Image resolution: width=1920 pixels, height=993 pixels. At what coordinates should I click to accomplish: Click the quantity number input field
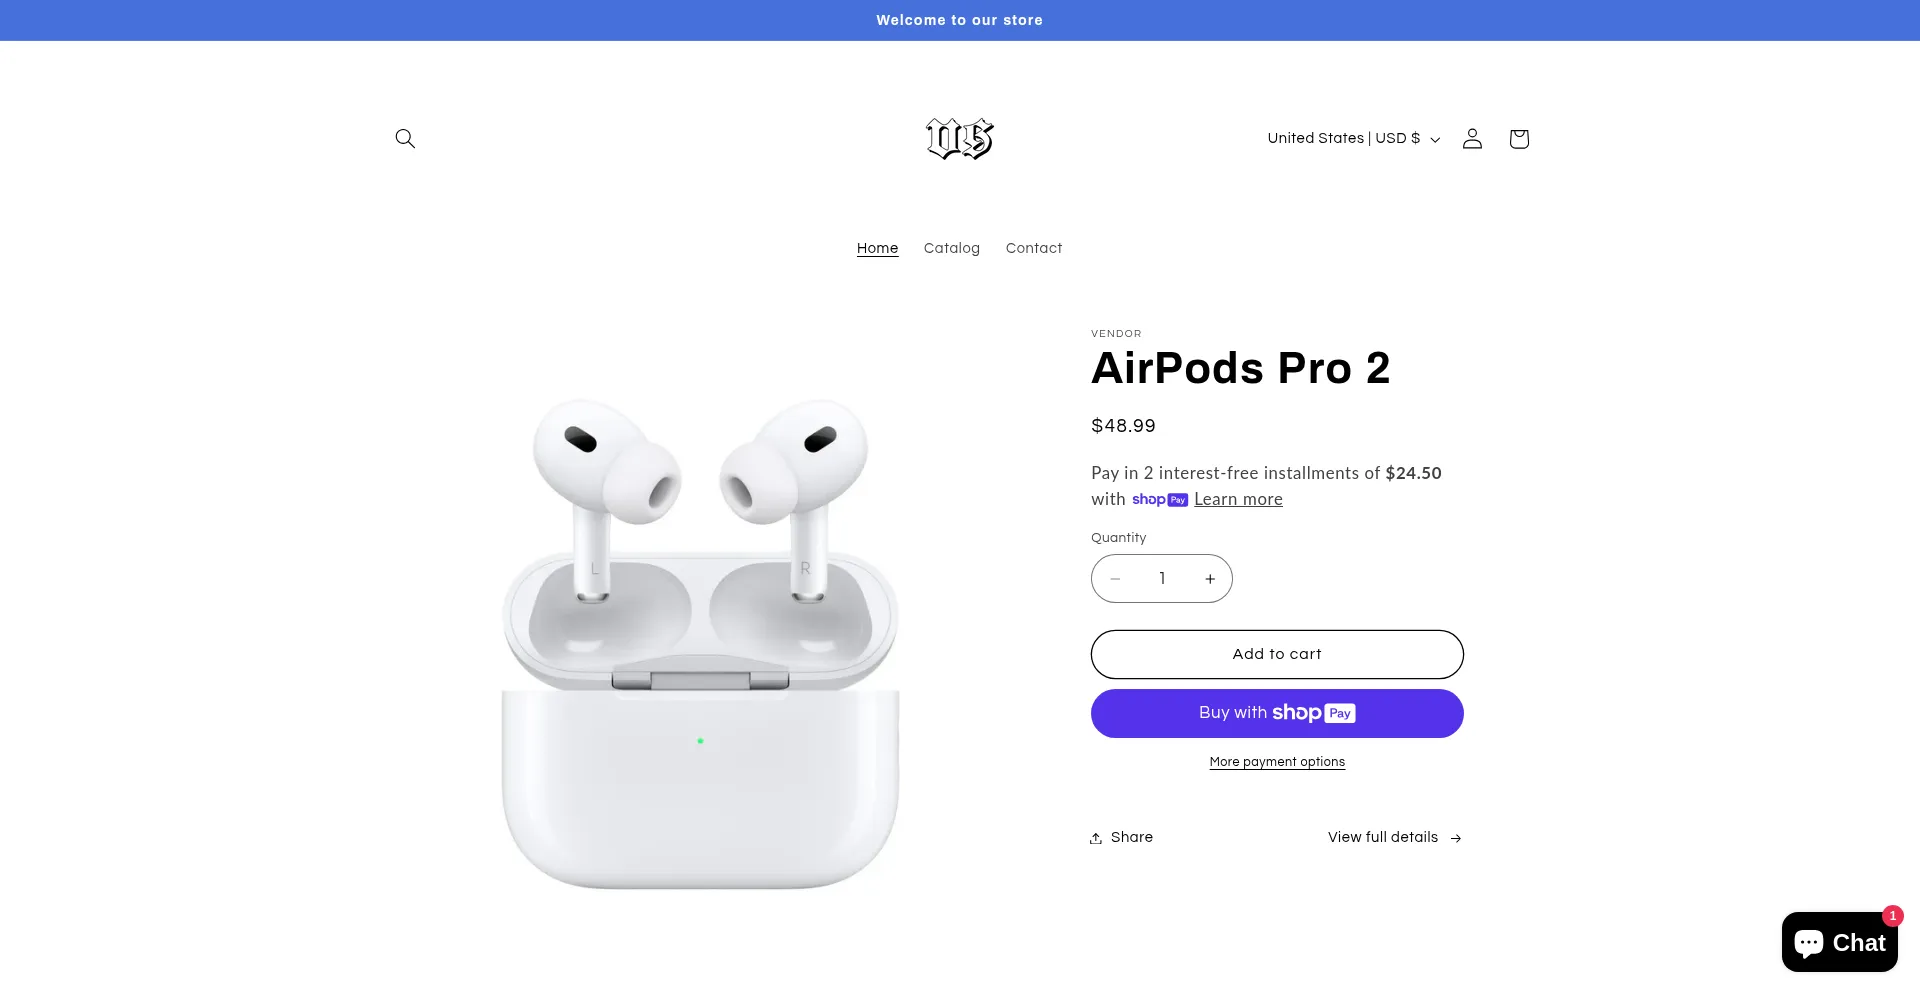pyautogui.click(x=1162, y=578)
